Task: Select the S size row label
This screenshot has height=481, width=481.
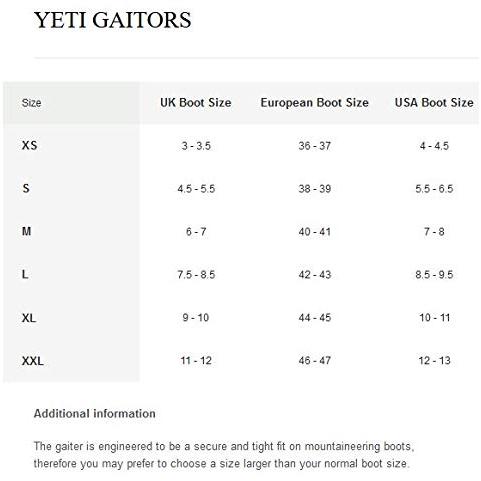Action: [x=26, y=188]
